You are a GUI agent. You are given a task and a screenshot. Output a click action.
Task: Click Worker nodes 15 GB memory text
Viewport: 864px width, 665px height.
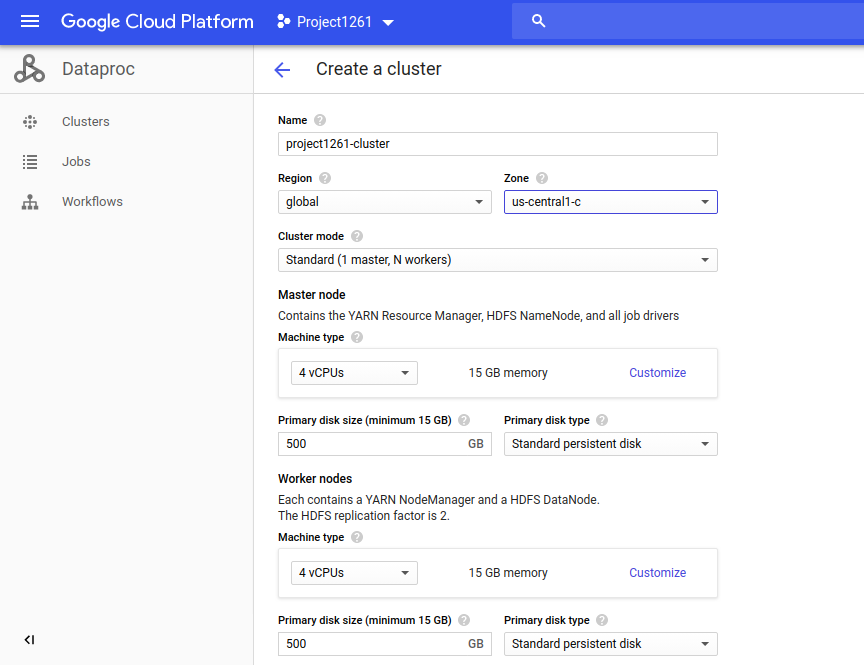click(508, 573)
